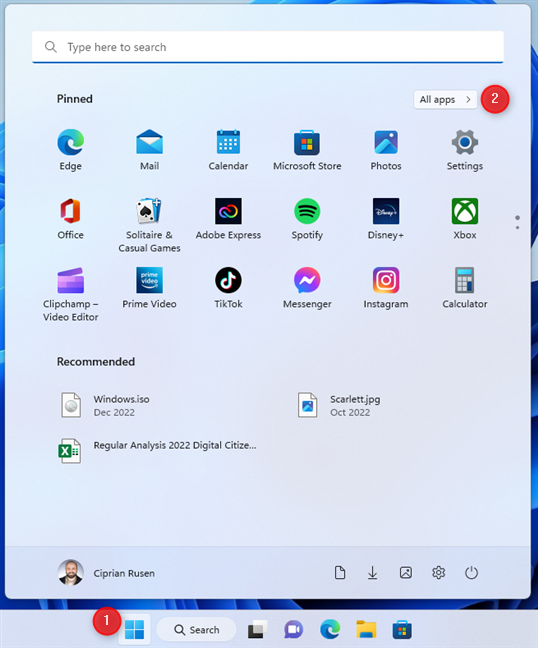The image size is (538, 648).
Task: Launch the Photos app
Action: [386, 150]
